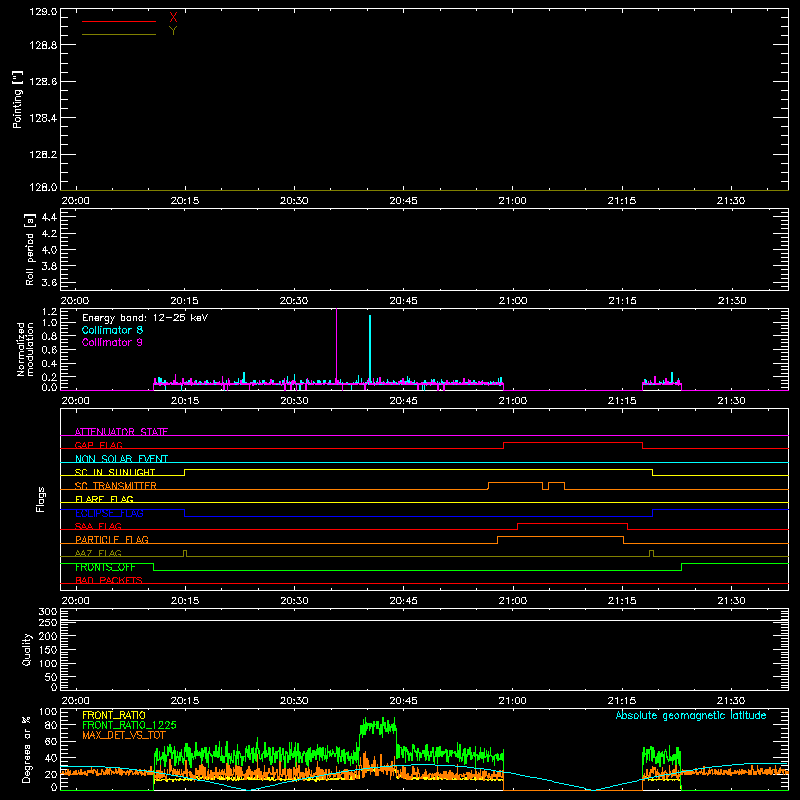This screenshot has height=800, width=800.
Task: Click the red X legend line
Action: pos(119,21)
